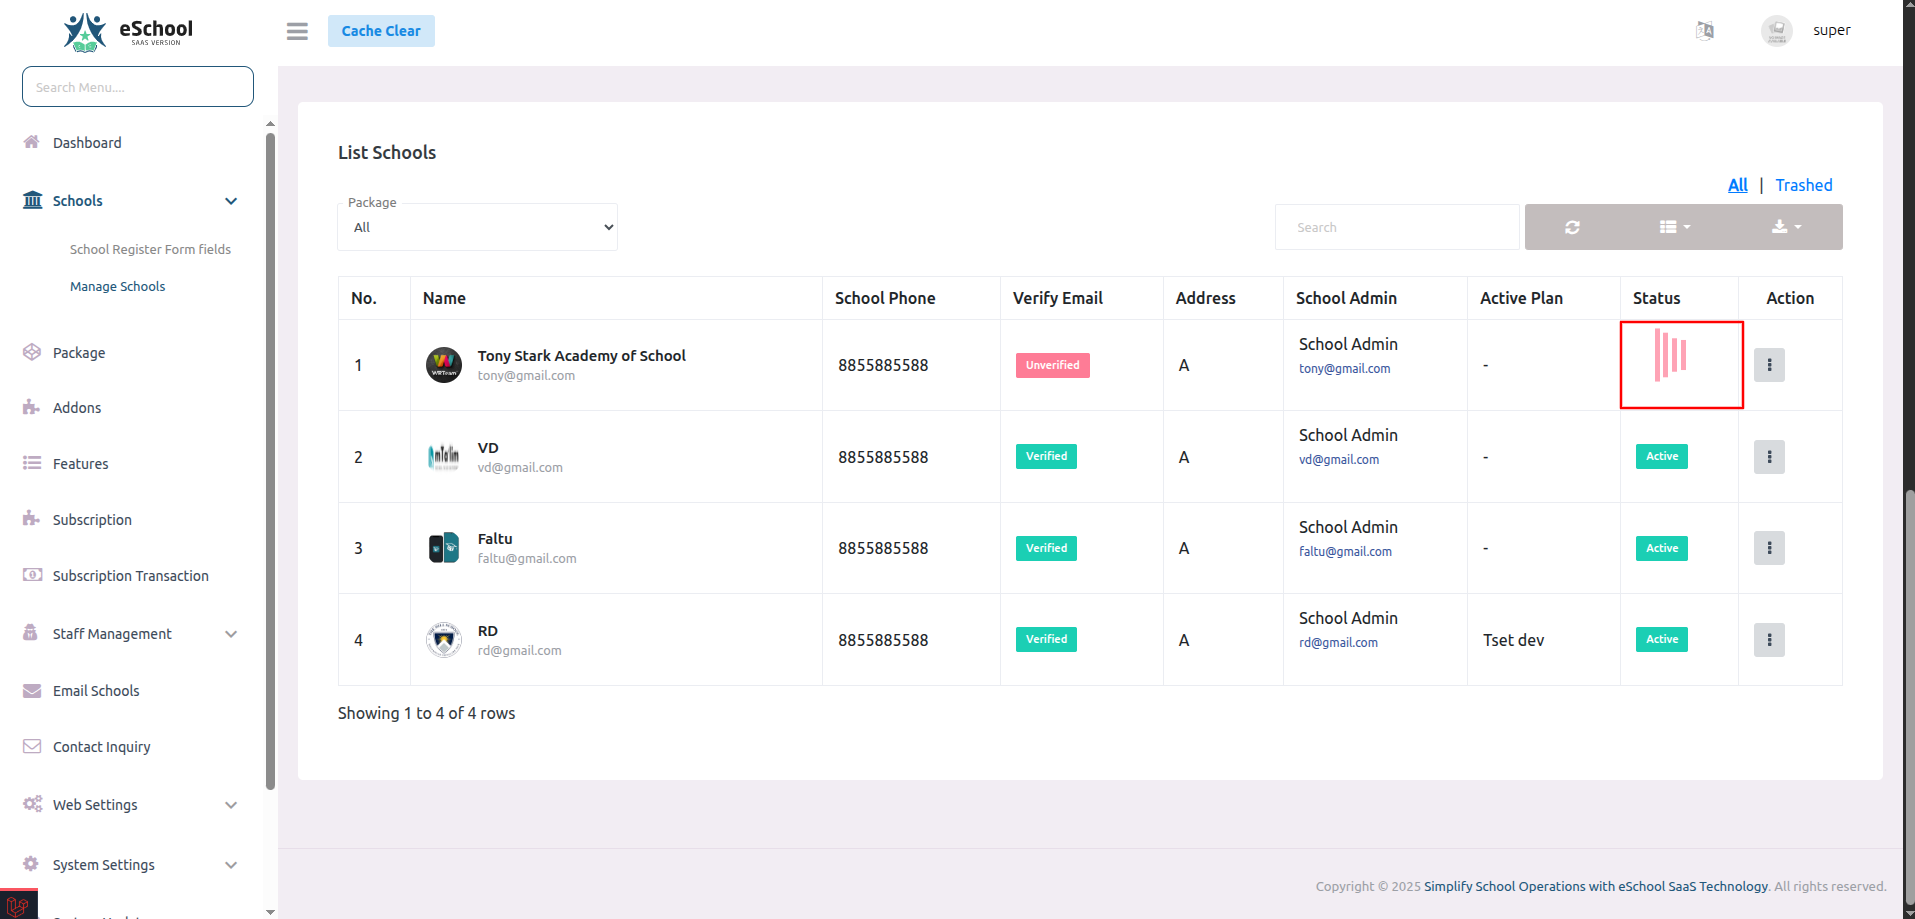Open the export download dropdown
Viewport: 1915px width, 919px height.
pos(1785,227)
